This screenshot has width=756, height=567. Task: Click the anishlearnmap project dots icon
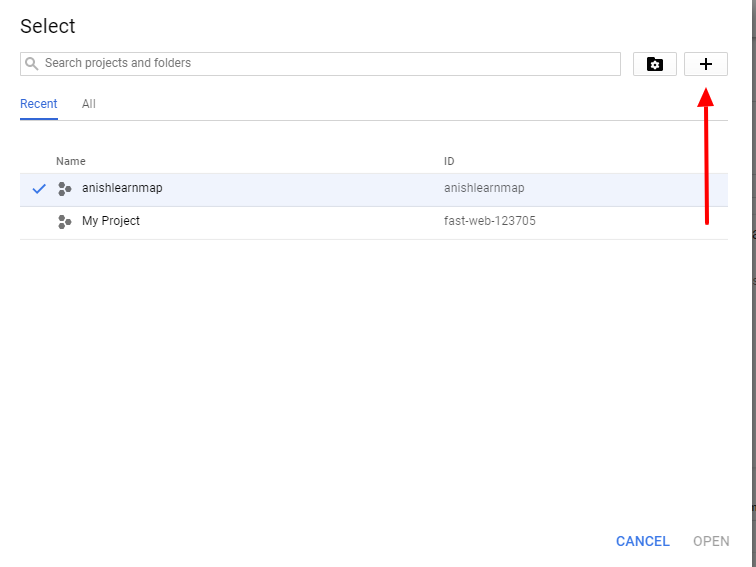tap(65, 189)
